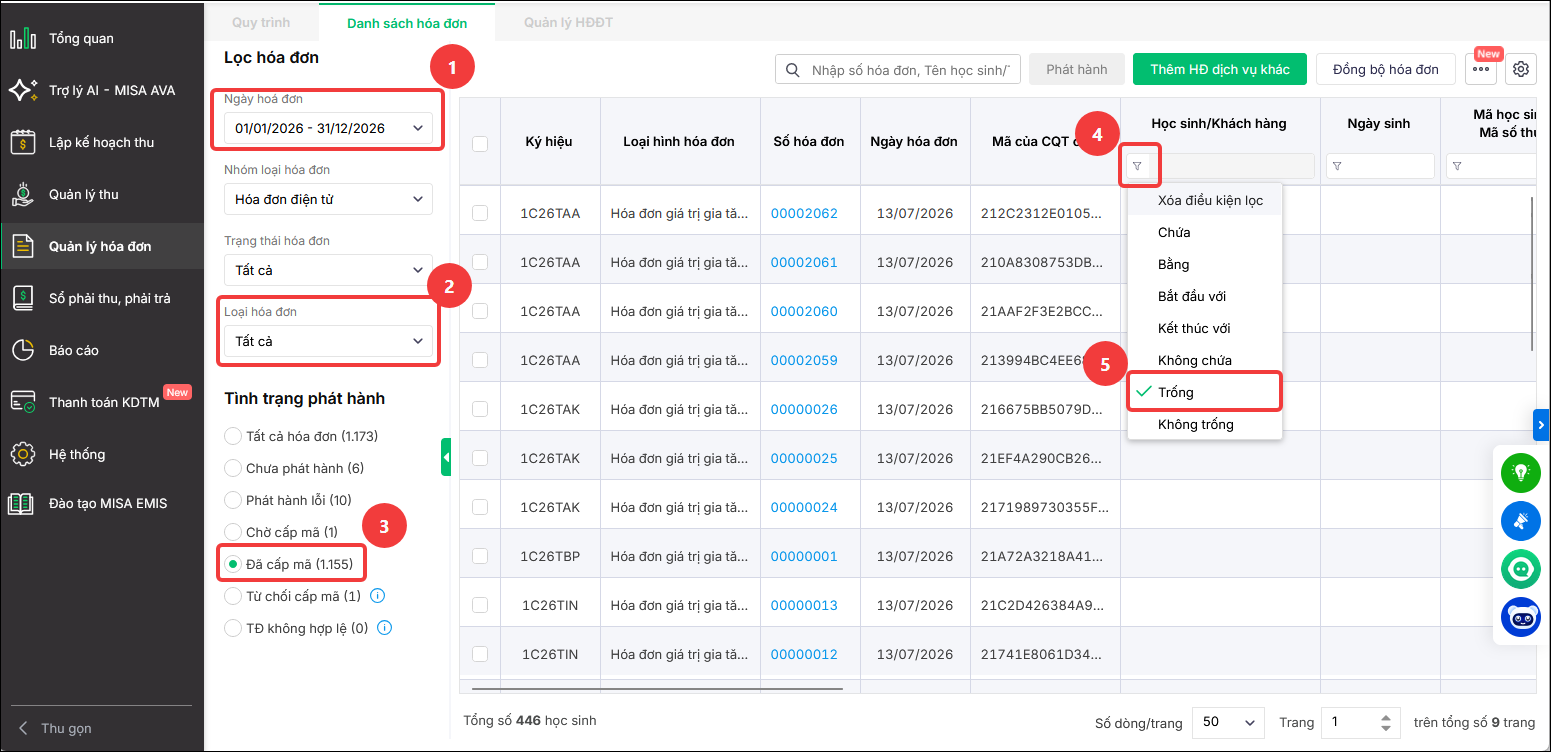Choose Bắt đầu với in filter menu
Screen dimensions: 1551x752
click(1205, 296)
